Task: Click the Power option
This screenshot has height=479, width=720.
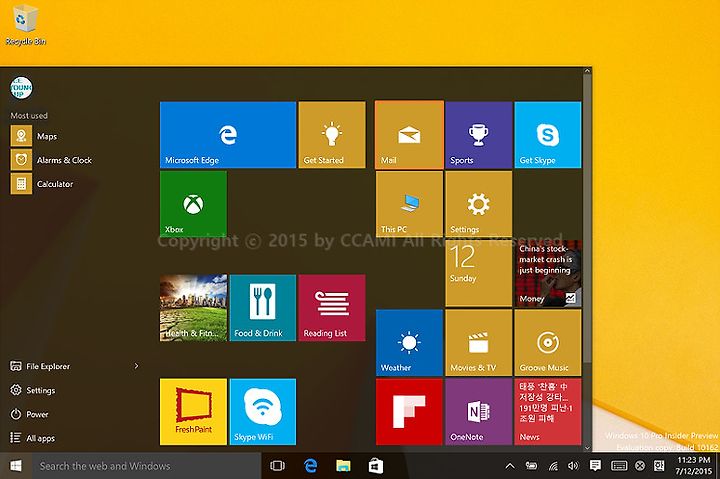Action: pos(29,414)
